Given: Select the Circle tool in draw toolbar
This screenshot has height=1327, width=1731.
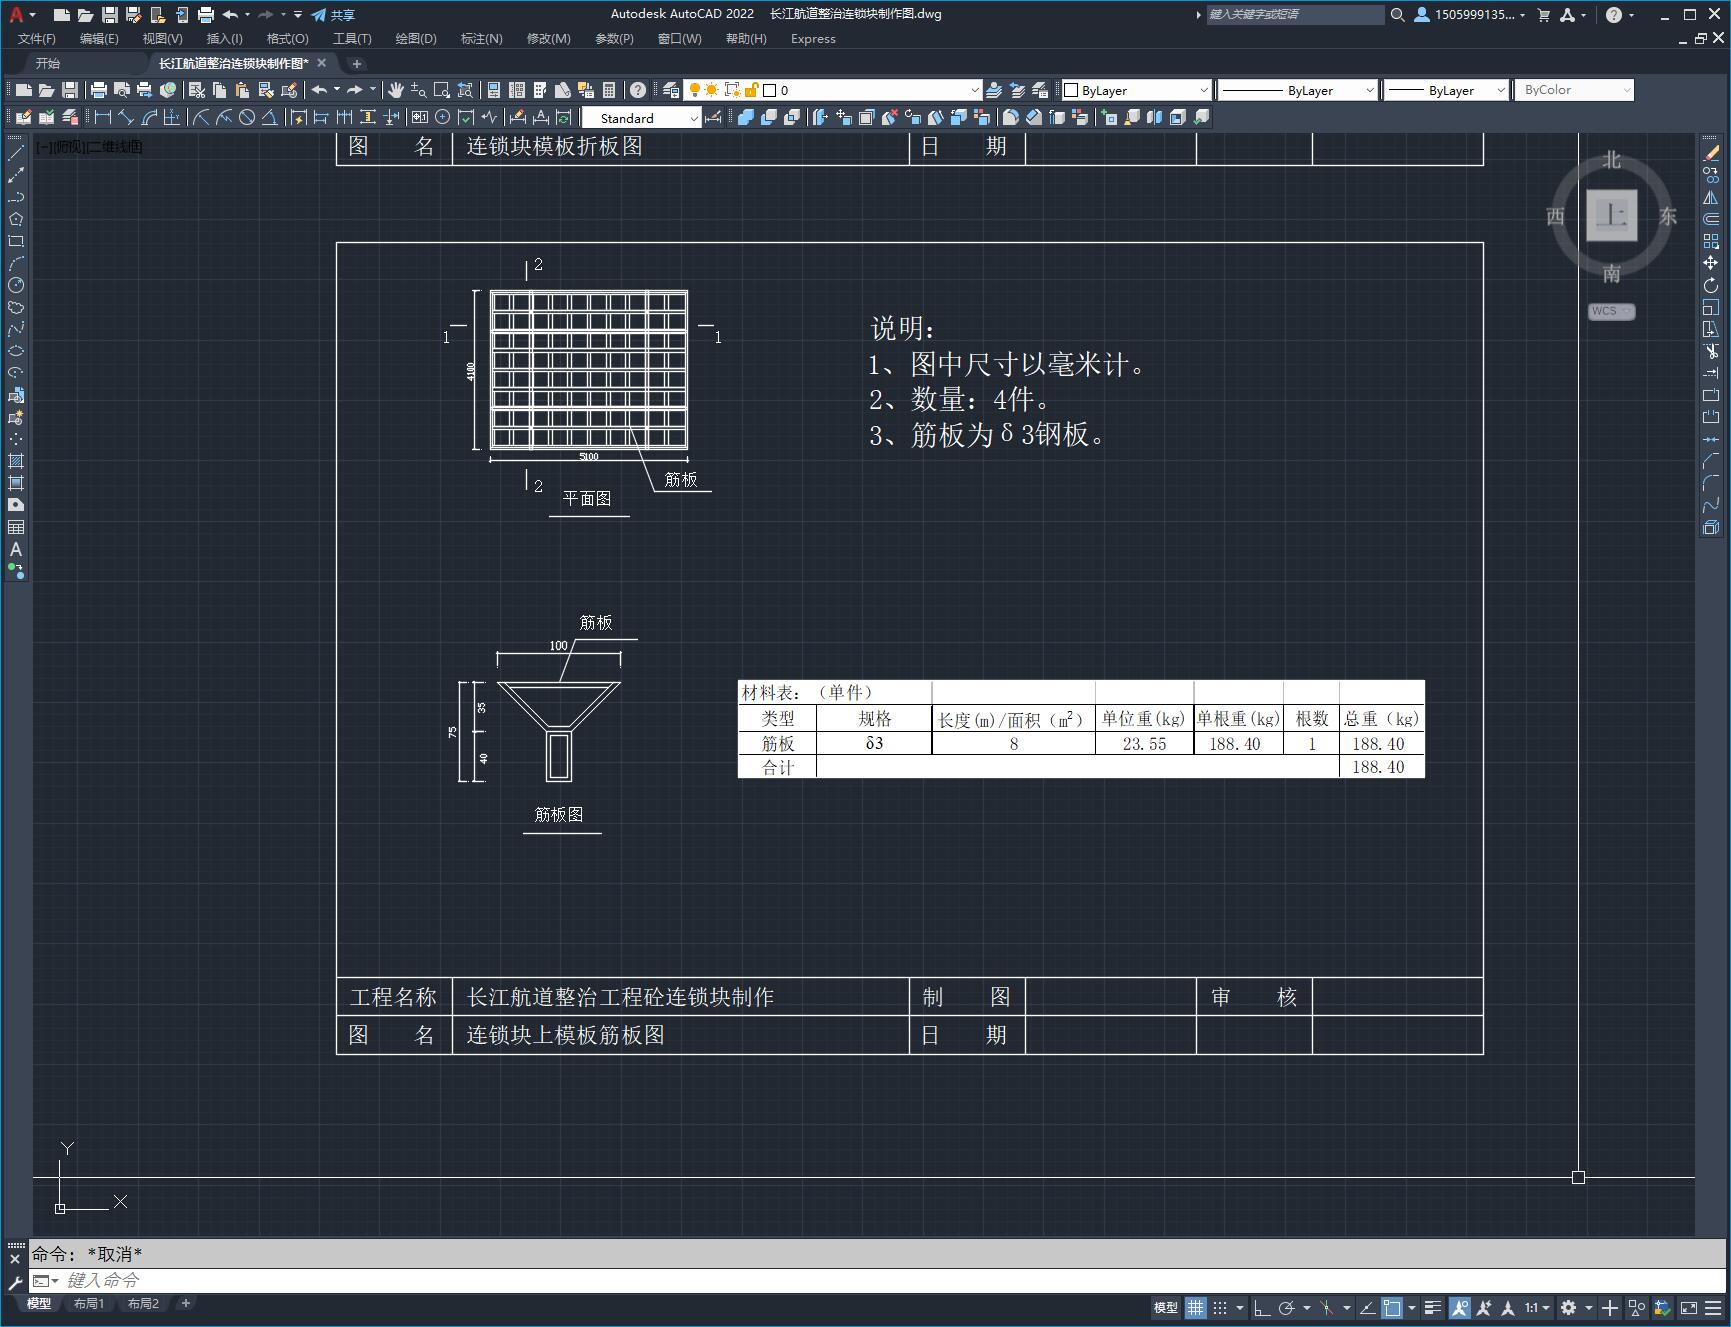Looking at the screenshot, I should [x=16, y=285].
